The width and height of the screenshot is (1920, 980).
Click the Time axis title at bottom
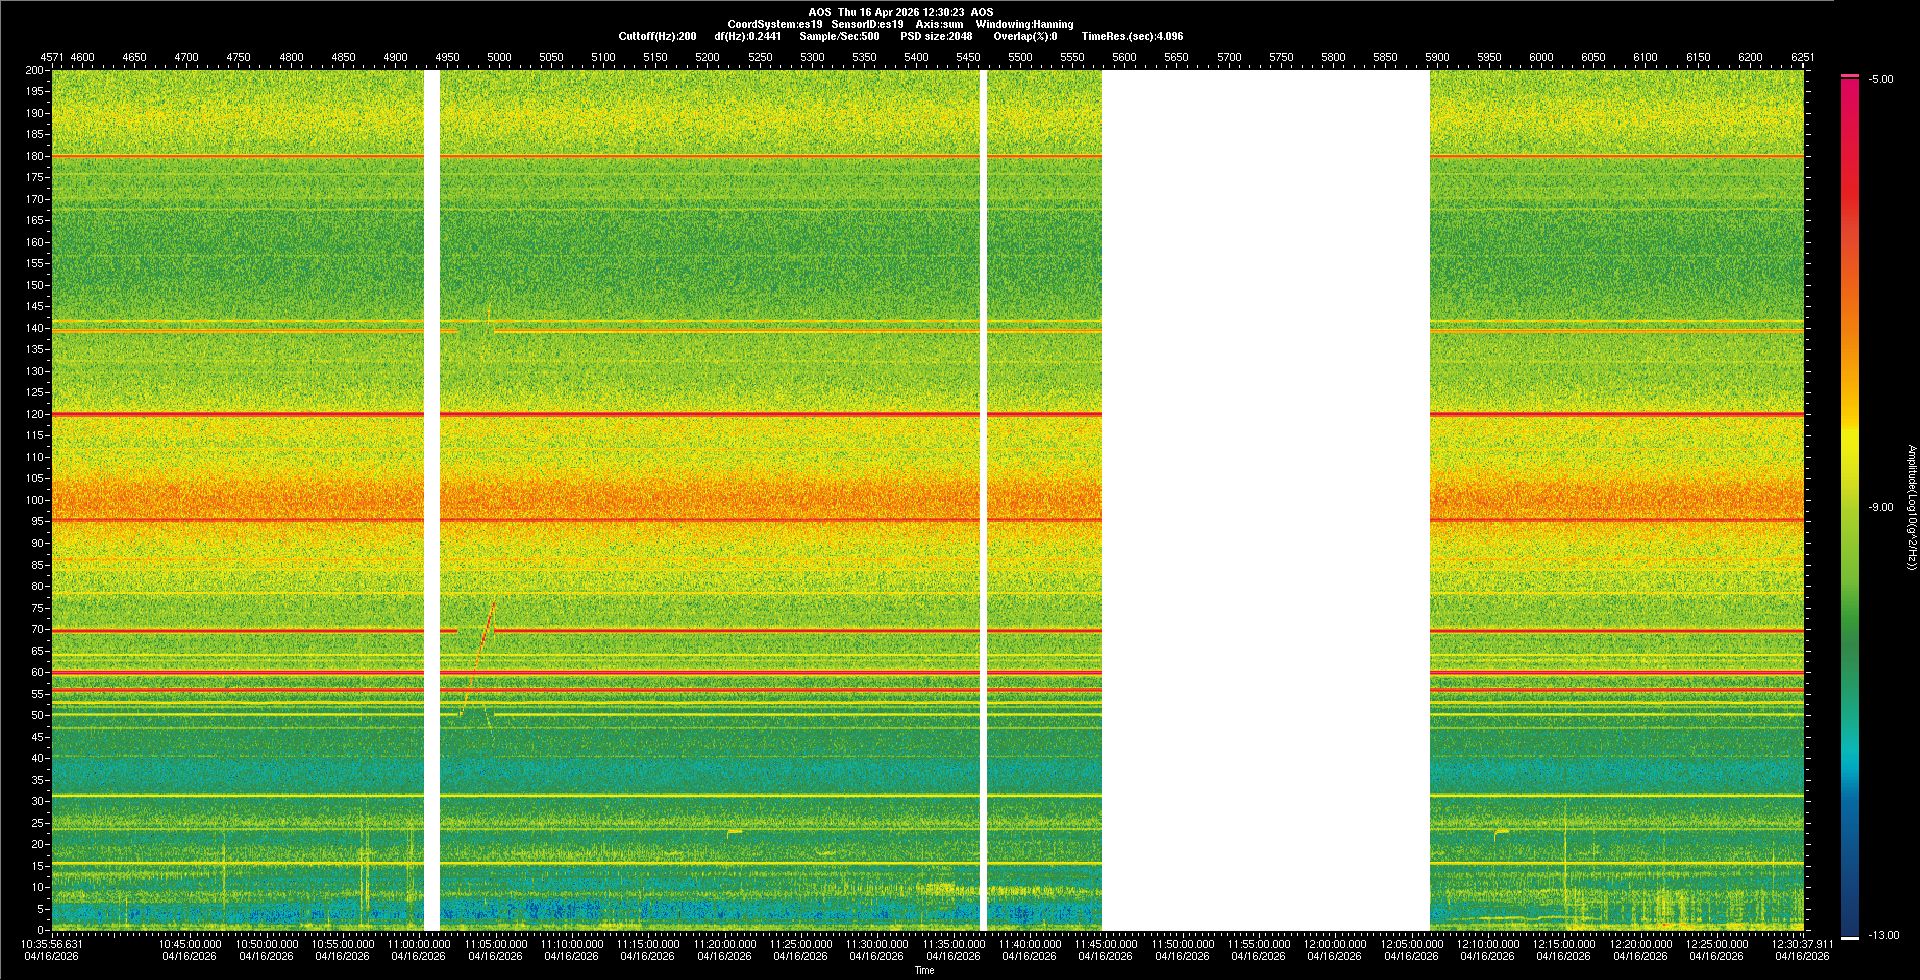(924, 970)
